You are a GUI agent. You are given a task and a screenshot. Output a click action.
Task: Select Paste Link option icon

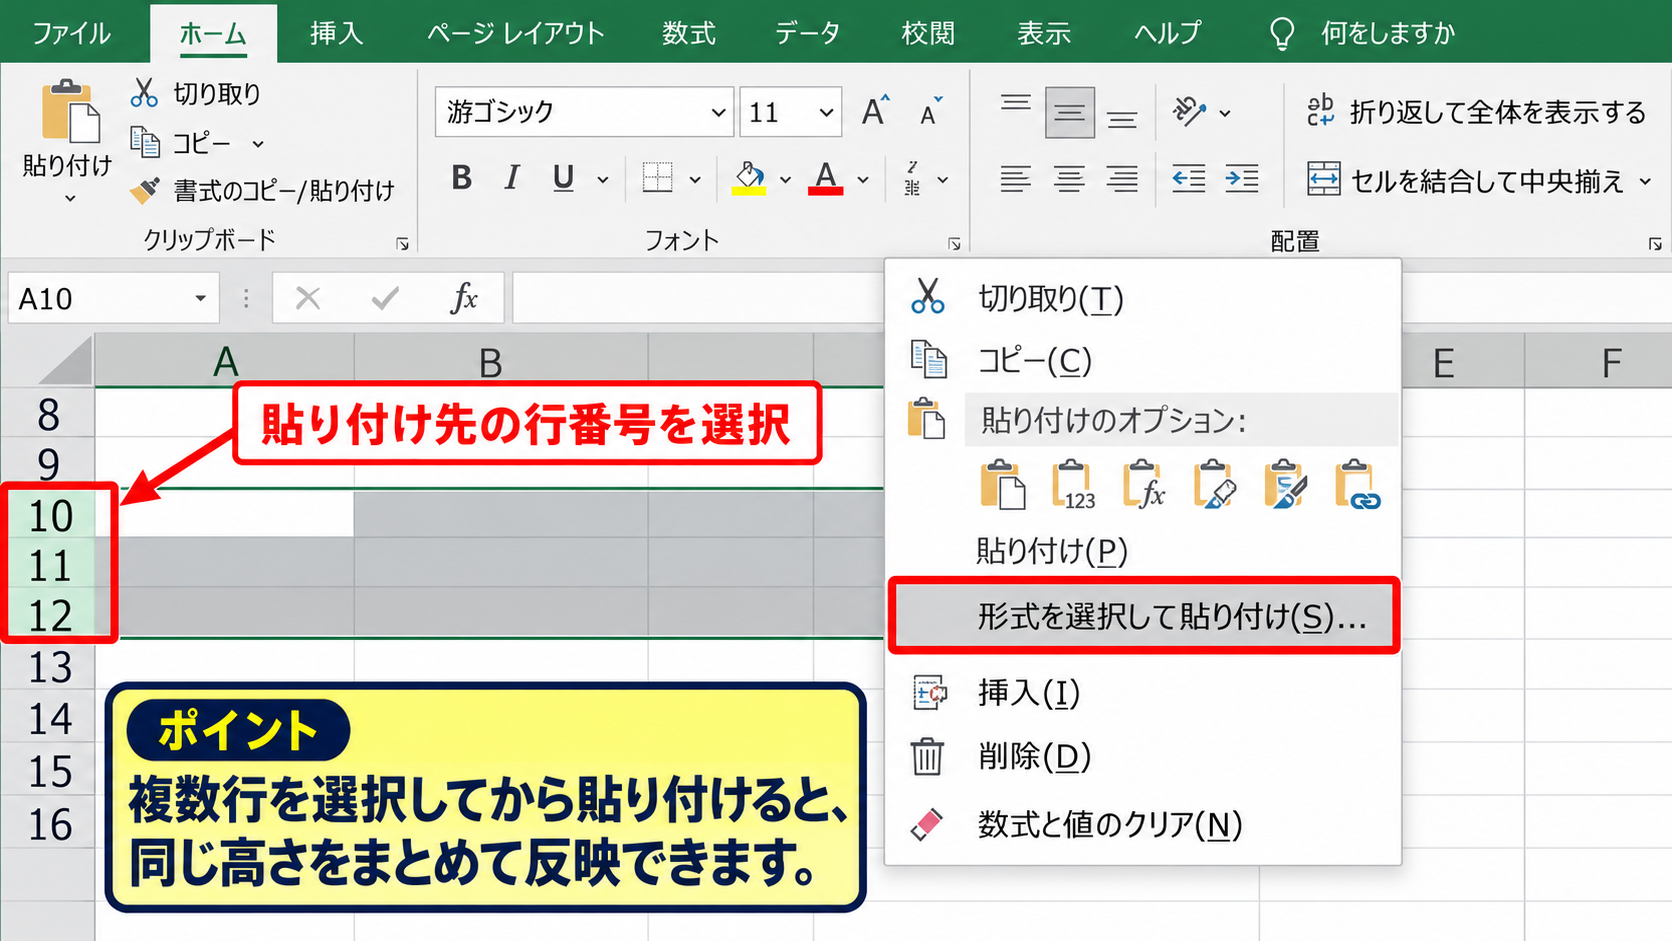(1358, 485)
